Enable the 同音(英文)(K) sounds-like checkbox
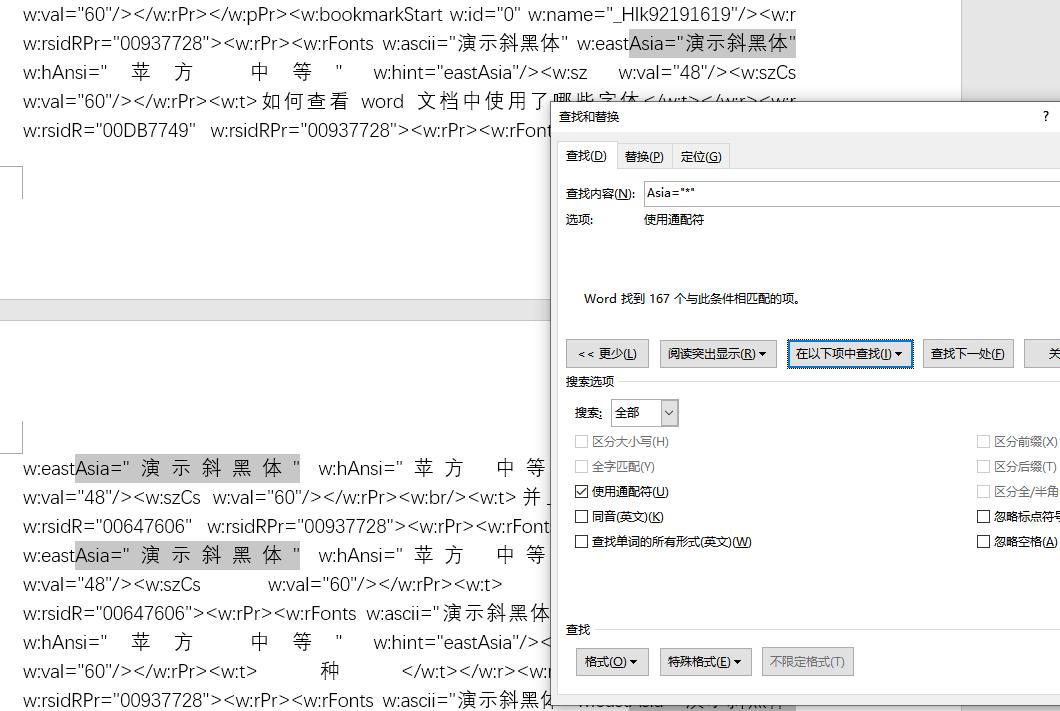 582,518
